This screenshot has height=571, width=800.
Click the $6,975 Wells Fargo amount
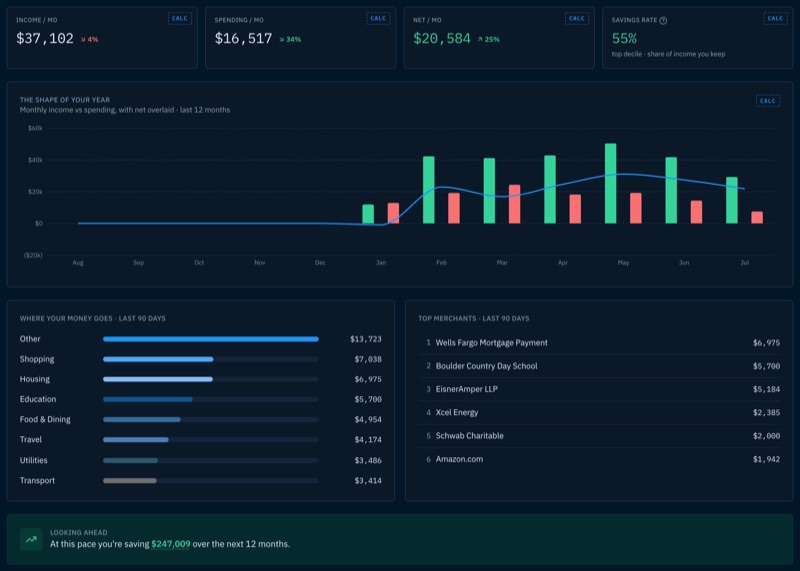(x=766, y=343)
